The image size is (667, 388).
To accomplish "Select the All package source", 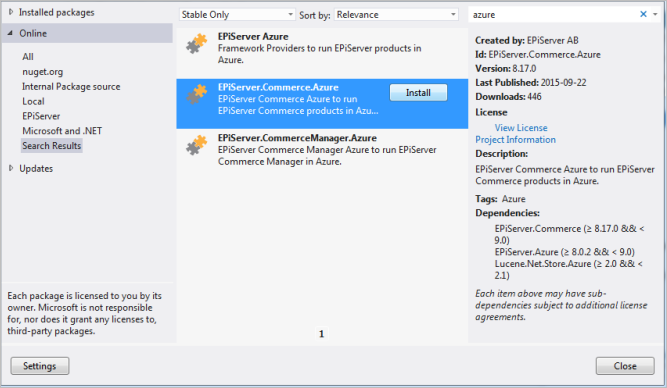I will (x=28, y=57).
